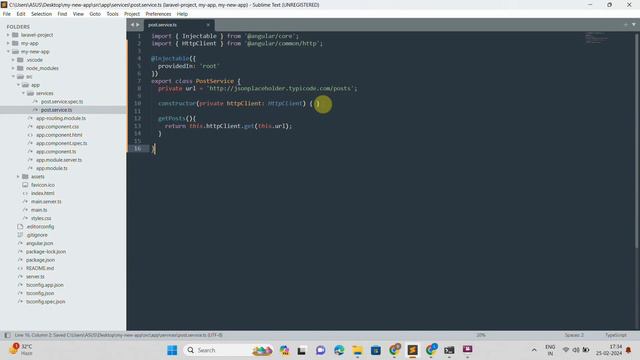The width and height of the screenshot is (640, 360).
Task: Click the my-app folder icon
Action: pos(15,43)
